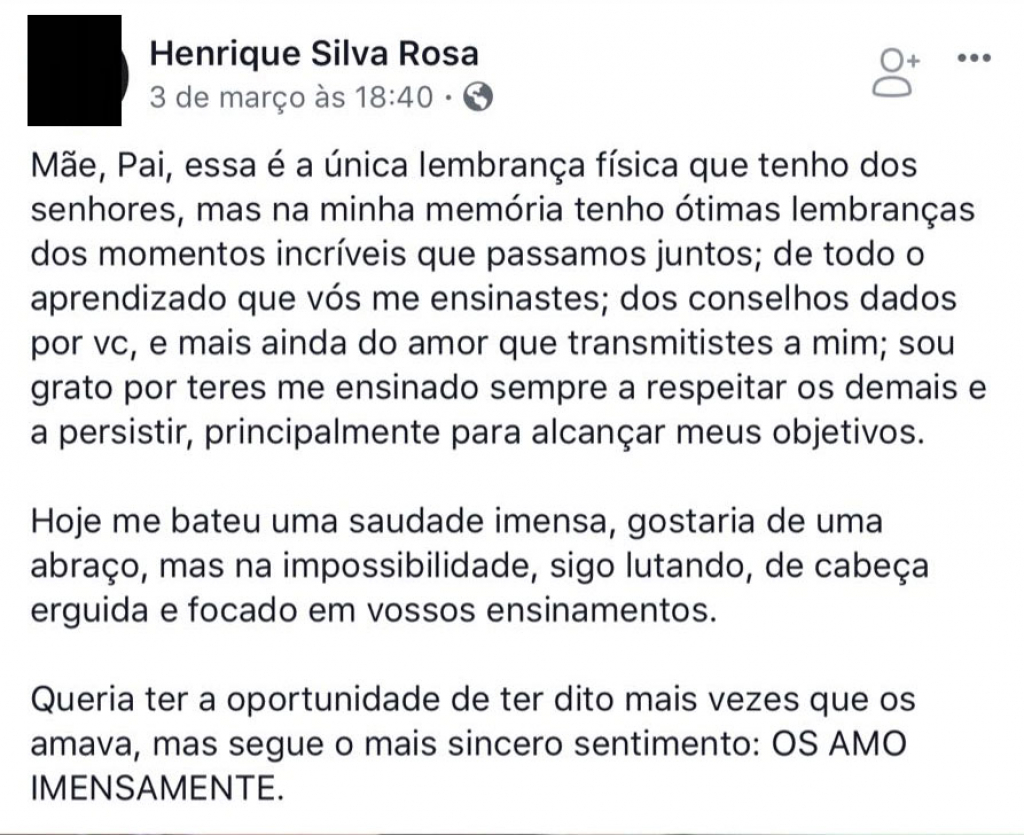Click the word "aprendizado" in the post
1024x835 pixels.
point(129,300)
